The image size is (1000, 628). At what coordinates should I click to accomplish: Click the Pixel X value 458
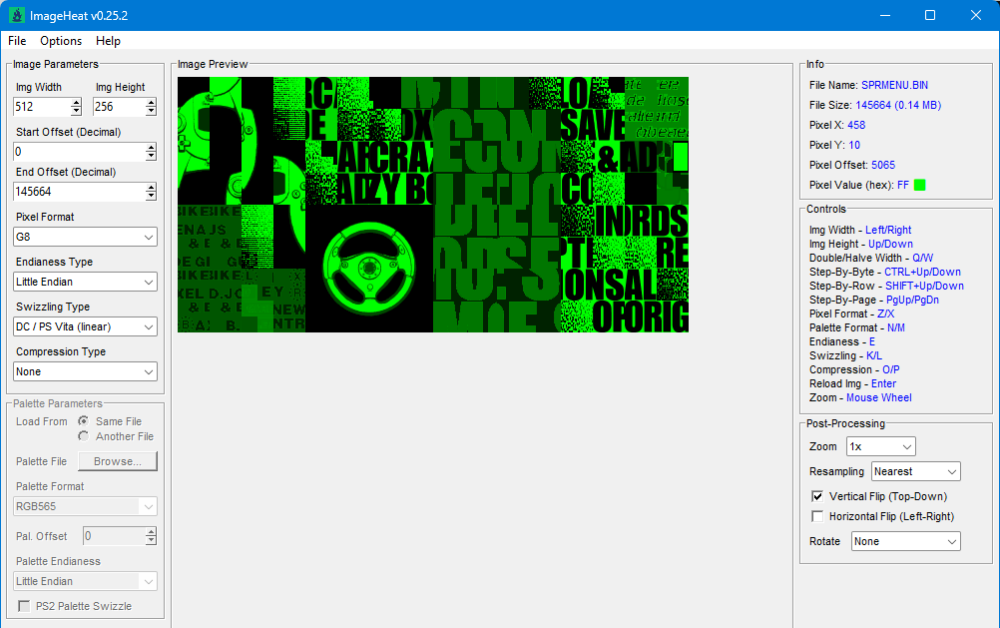[x=856, y=125]
